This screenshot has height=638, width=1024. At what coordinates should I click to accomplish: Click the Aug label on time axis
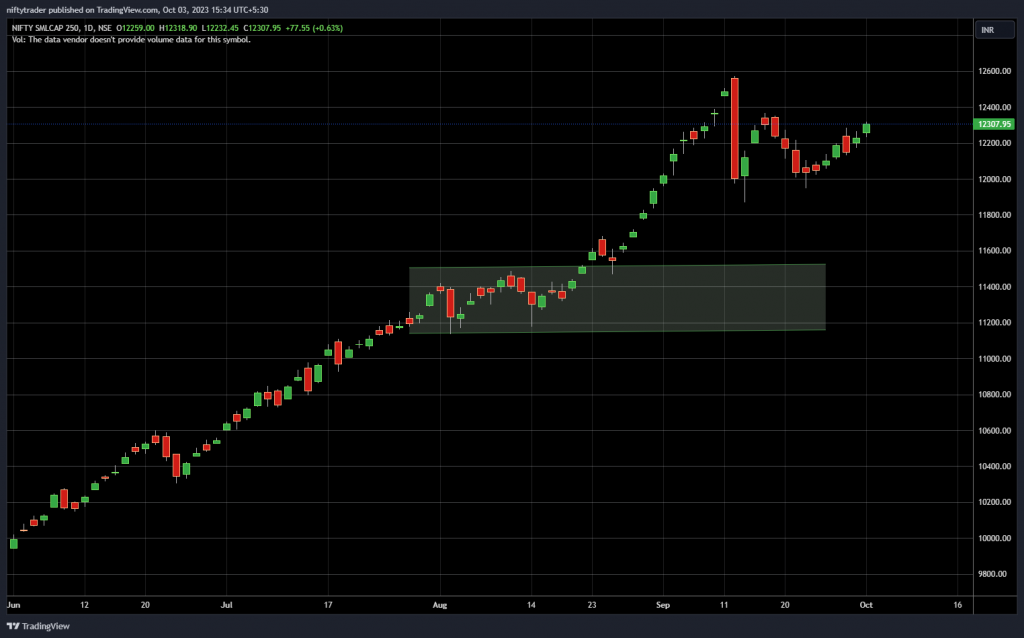(440, 605)
